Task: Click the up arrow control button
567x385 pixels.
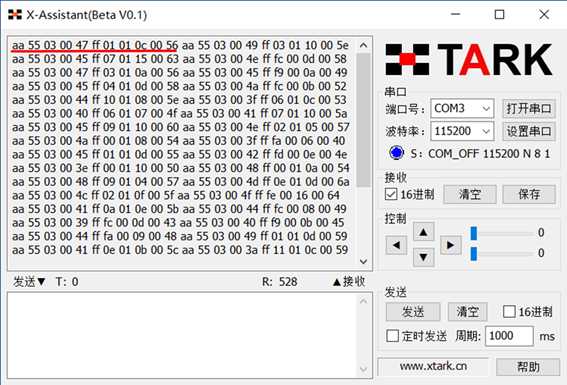Action: pyautogui.click(x=423, y=232)
